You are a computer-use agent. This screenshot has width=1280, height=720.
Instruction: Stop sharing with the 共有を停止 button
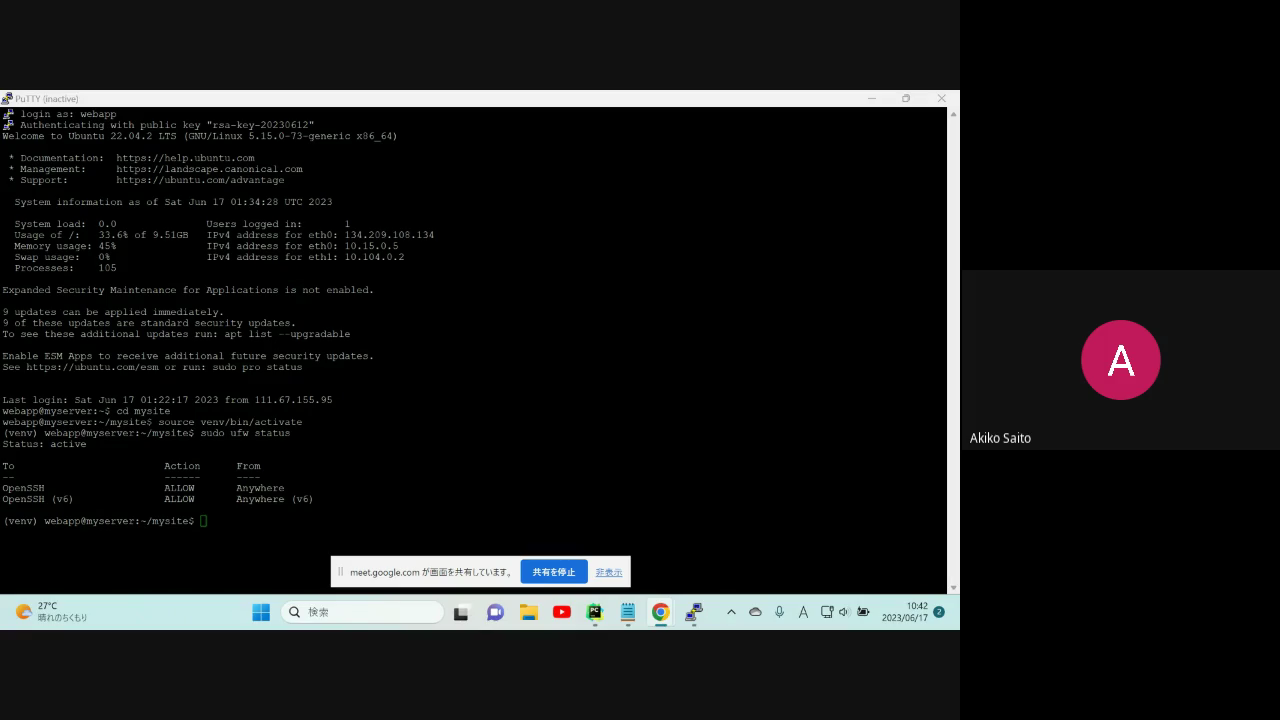[553, 572]
